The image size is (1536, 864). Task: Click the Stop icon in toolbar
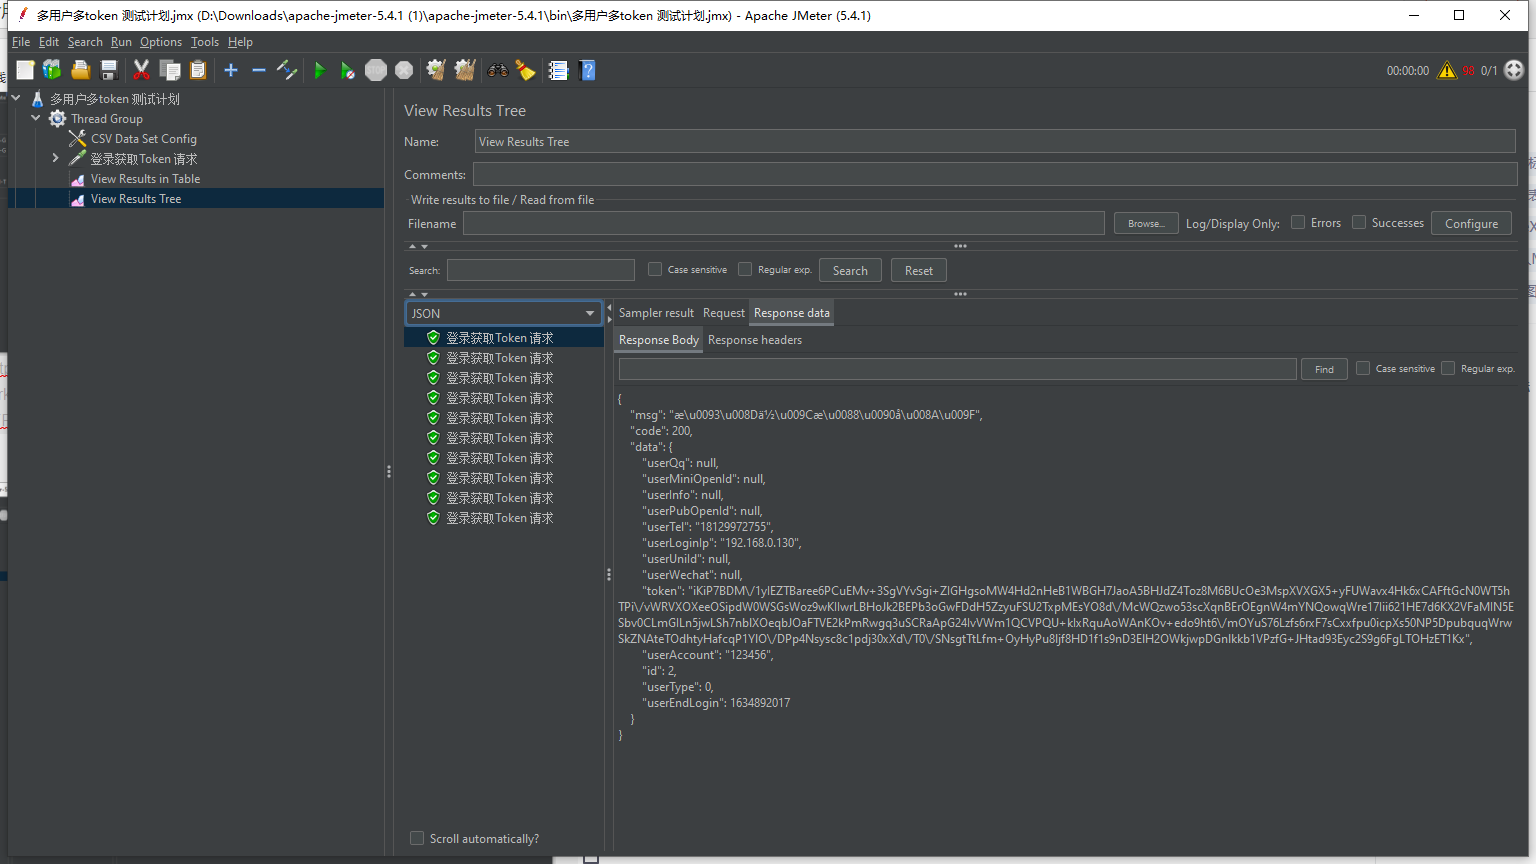click(376, 70)
